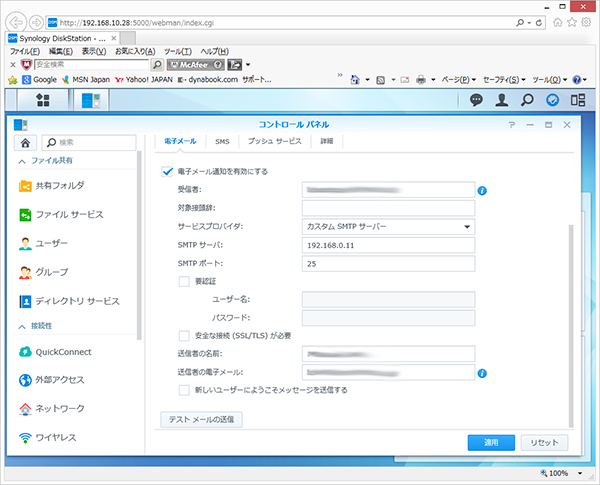This screenshot has height=485, width=600.
Task: Open File (ファイル) menu
Action: point(25,51)
